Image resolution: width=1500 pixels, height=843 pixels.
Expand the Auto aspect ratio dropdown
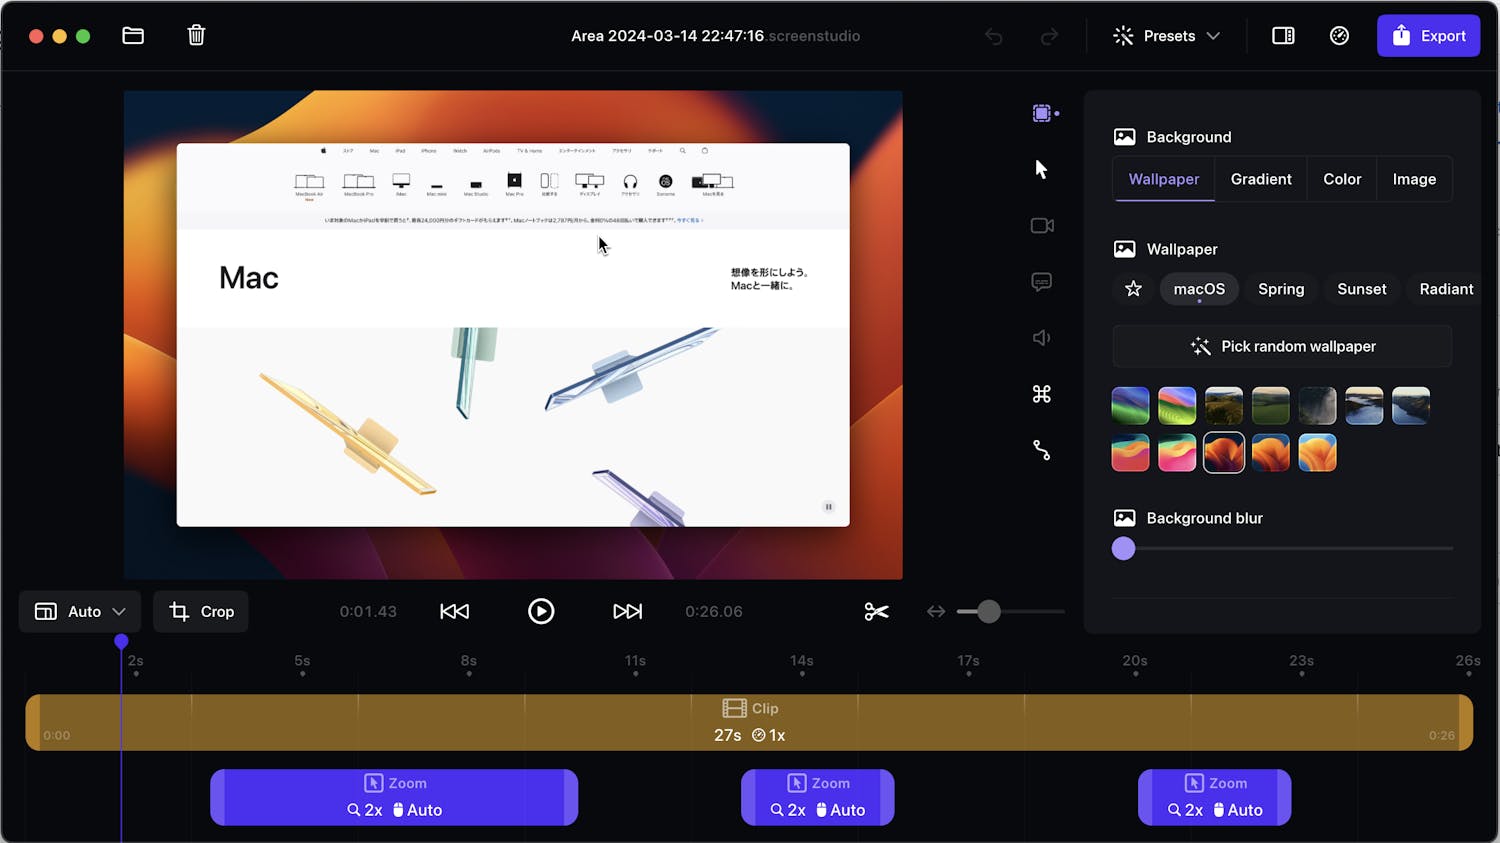point(80,611)
